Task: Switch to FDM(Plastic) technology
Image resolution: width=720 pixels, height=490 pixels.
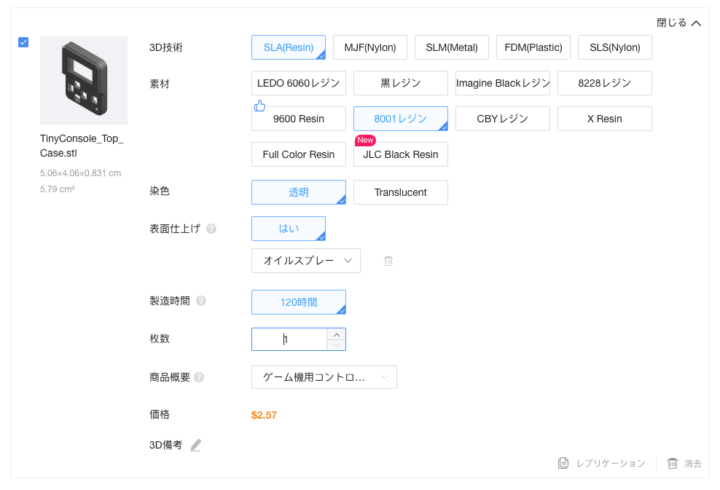Action: click(x=534, y=47)
